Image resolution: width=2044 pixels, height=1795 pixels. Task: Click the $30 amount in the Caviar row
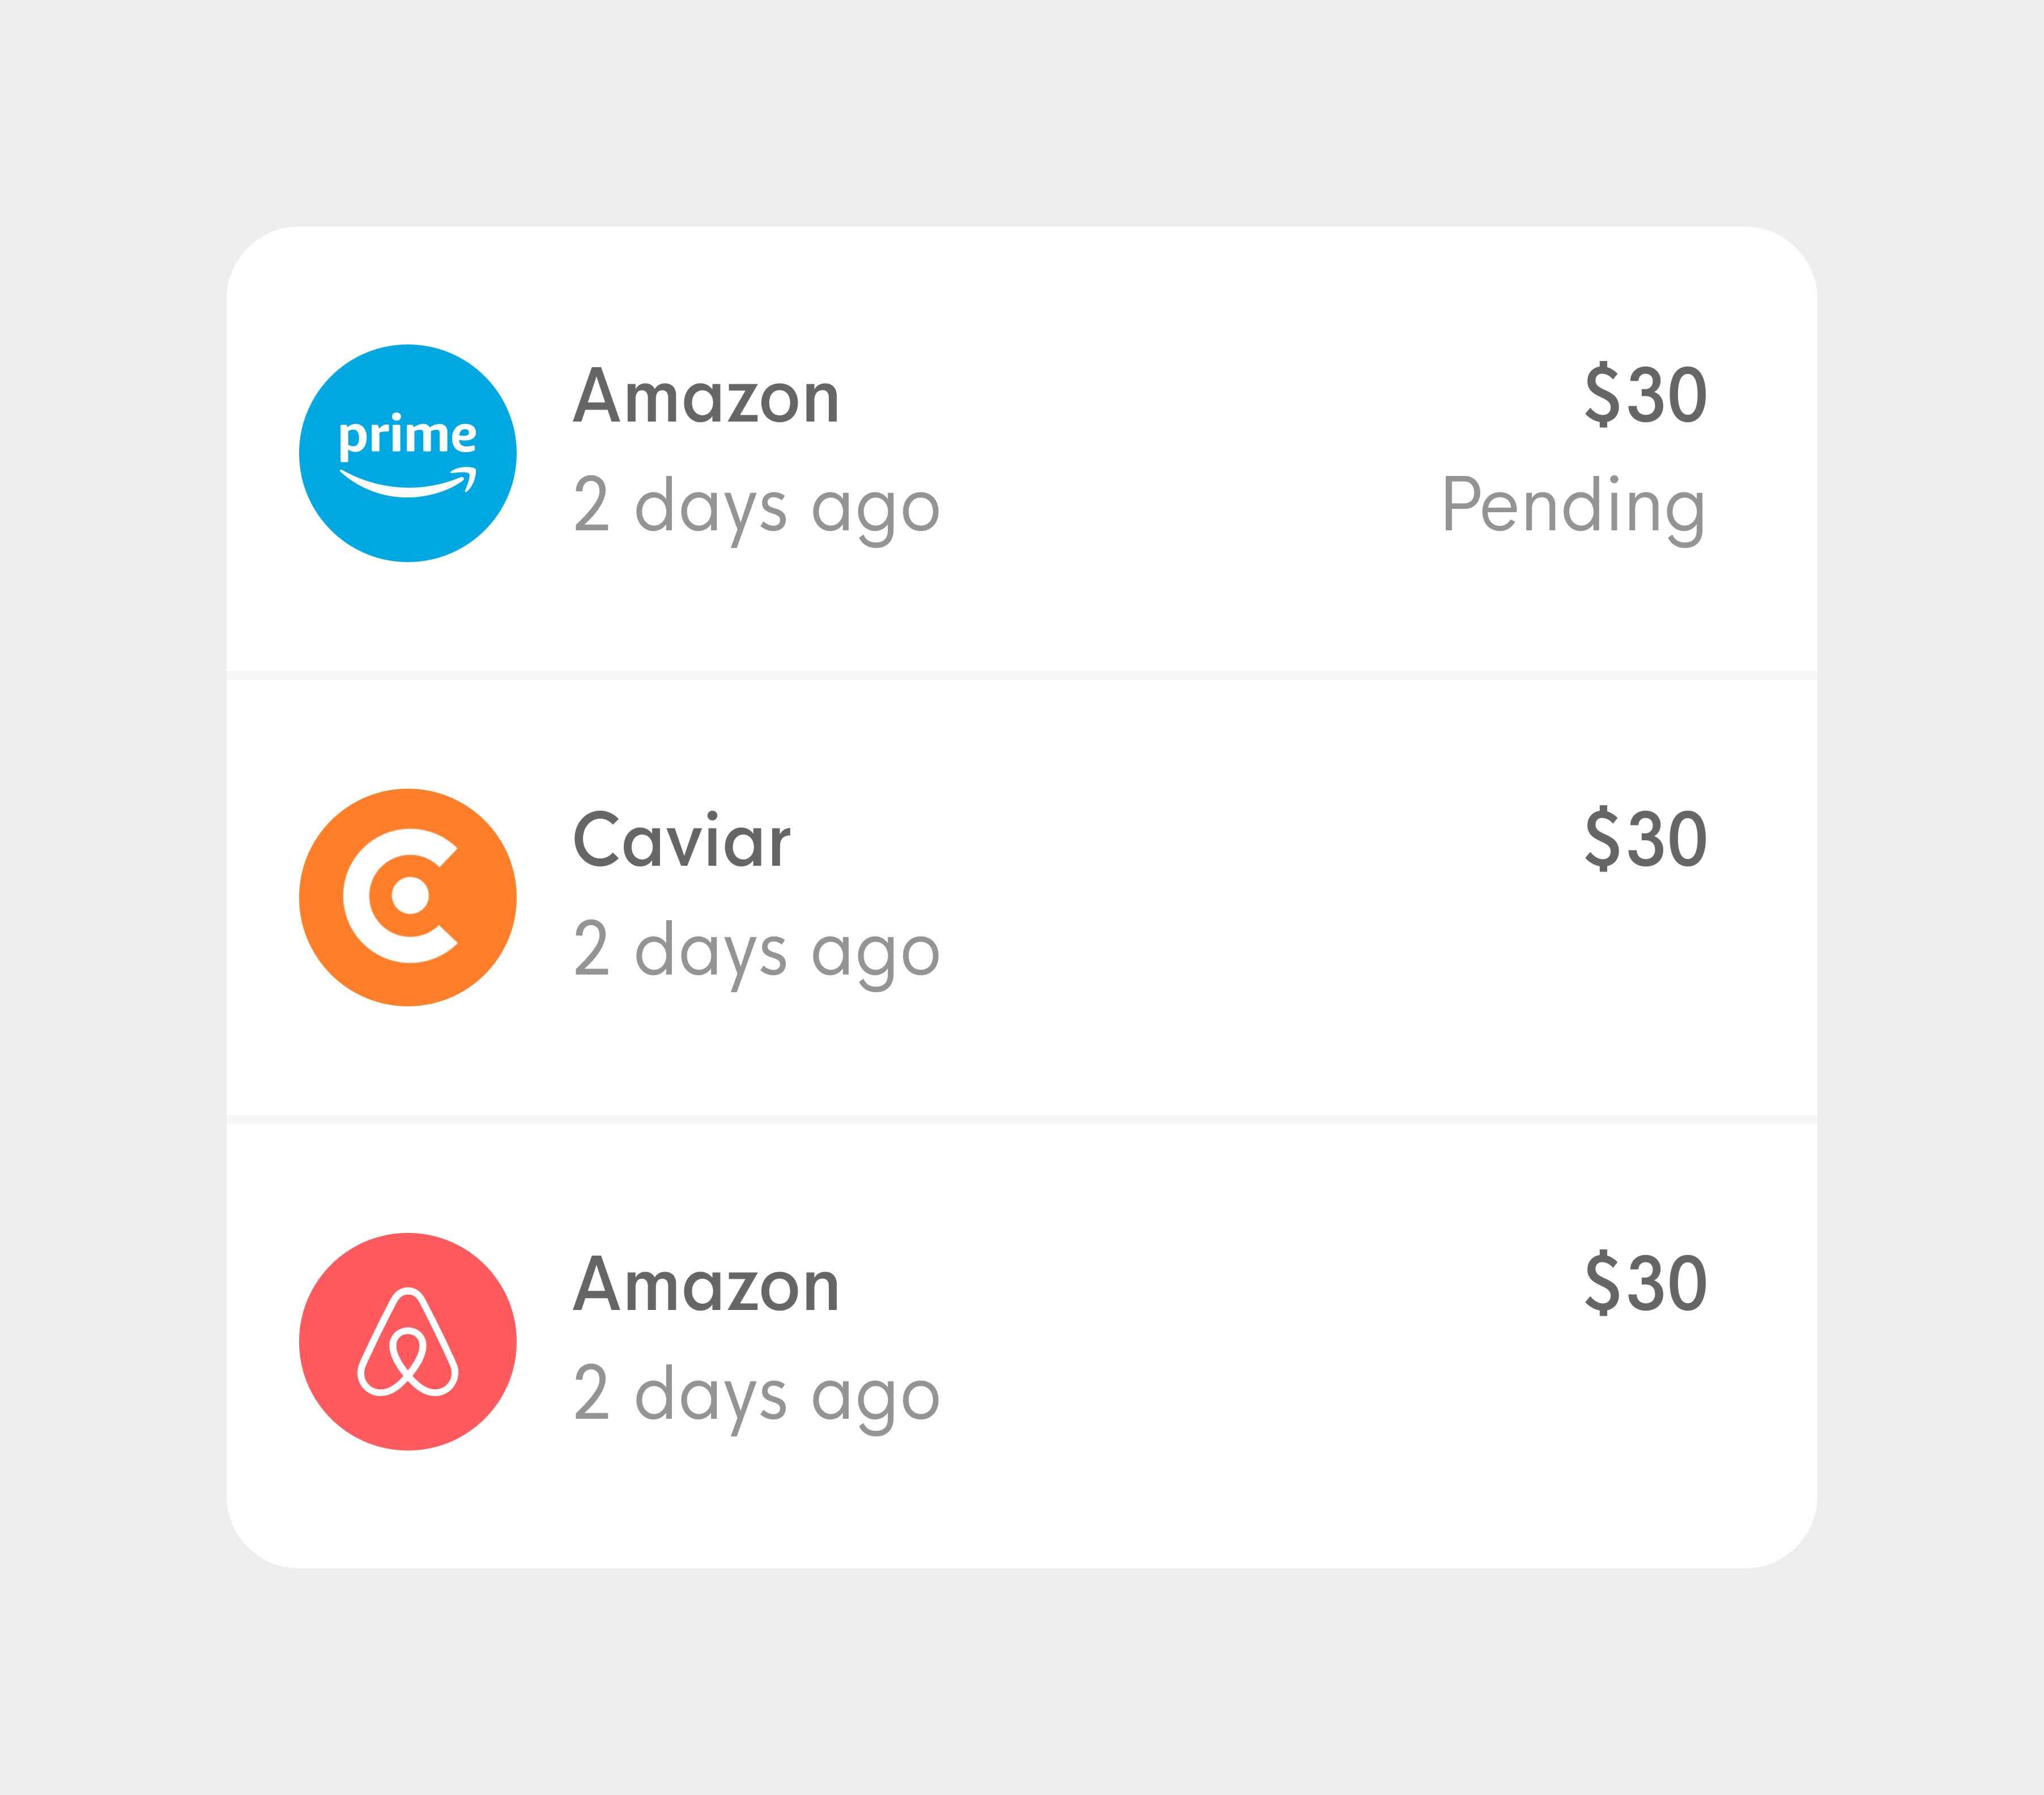point(1645,839)
